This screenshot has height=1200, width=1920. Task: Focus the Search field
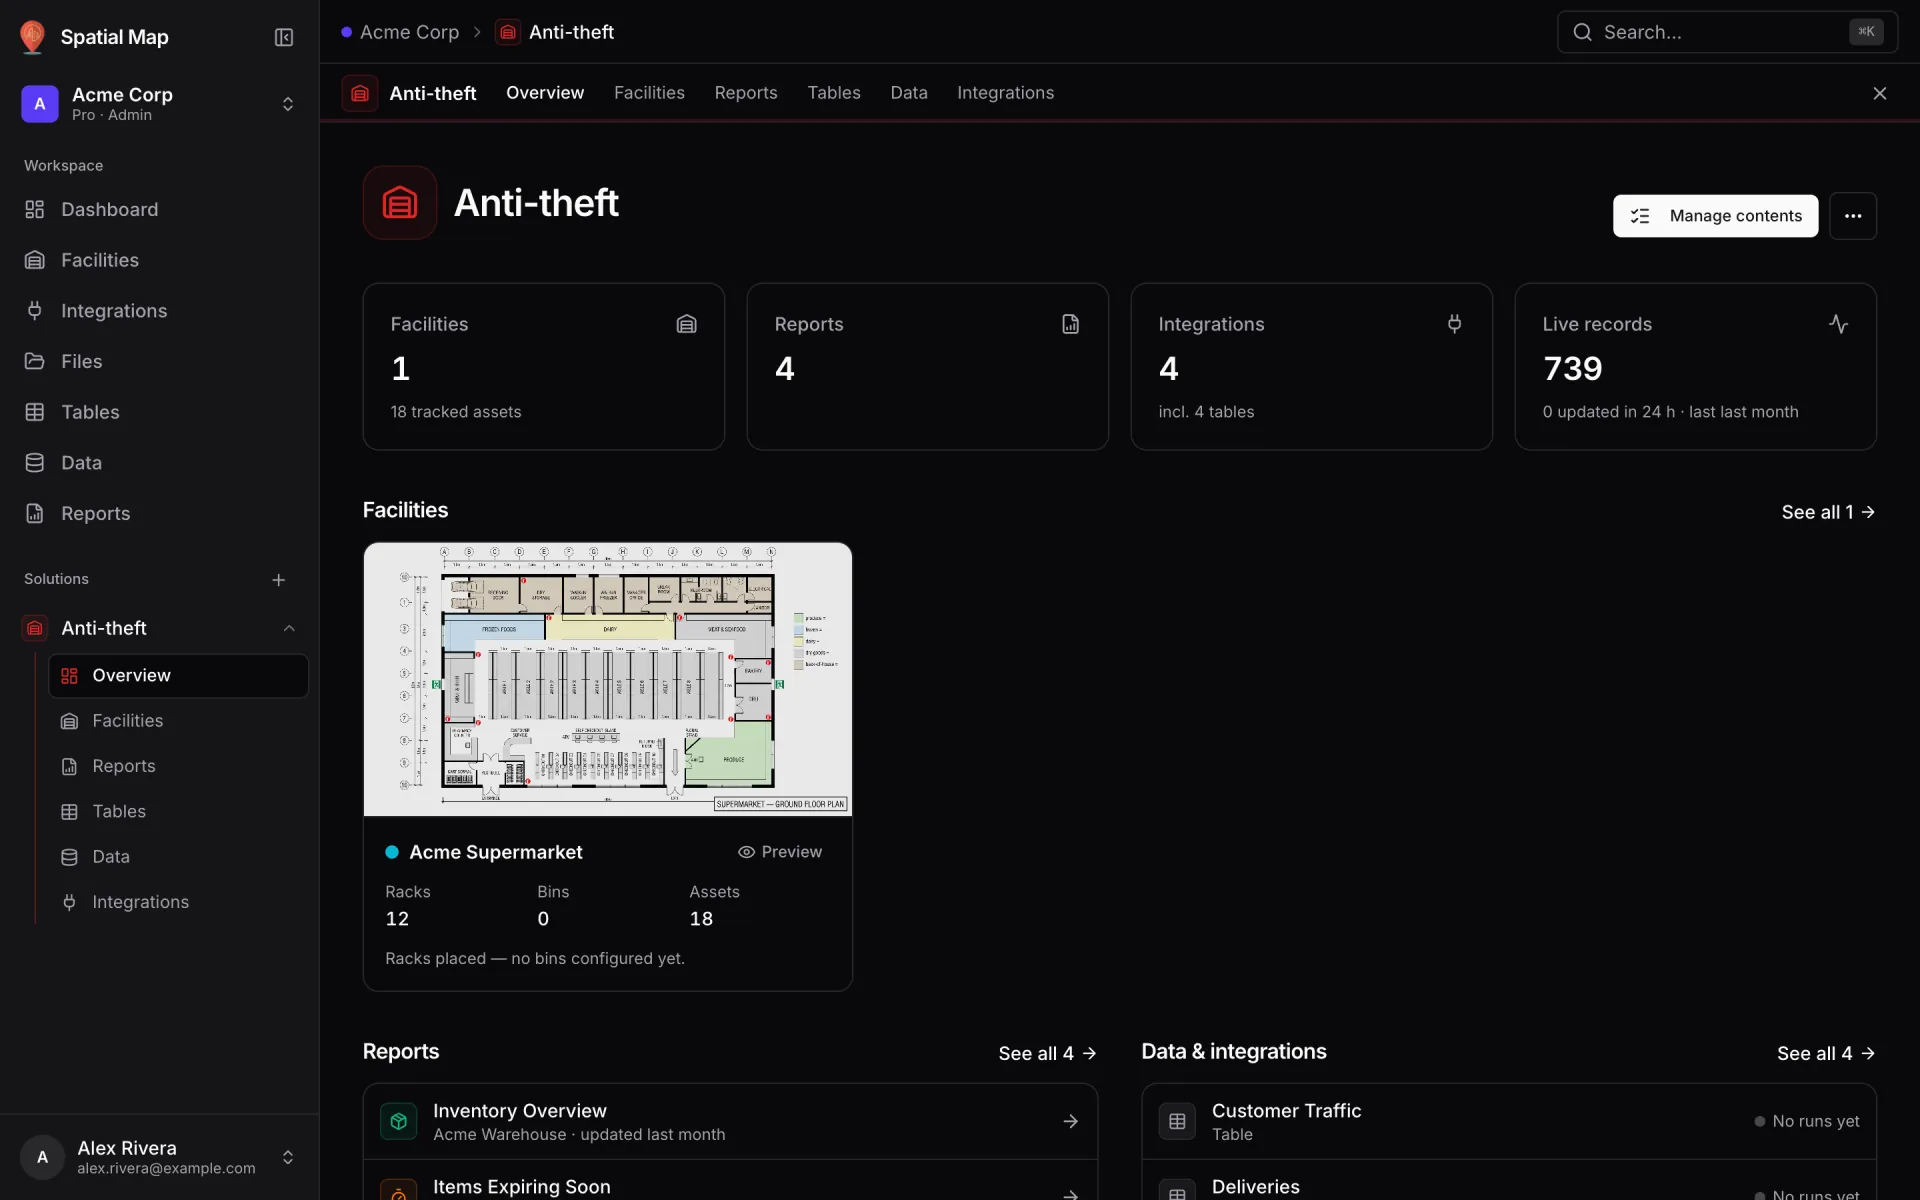tap(1727, 32)
